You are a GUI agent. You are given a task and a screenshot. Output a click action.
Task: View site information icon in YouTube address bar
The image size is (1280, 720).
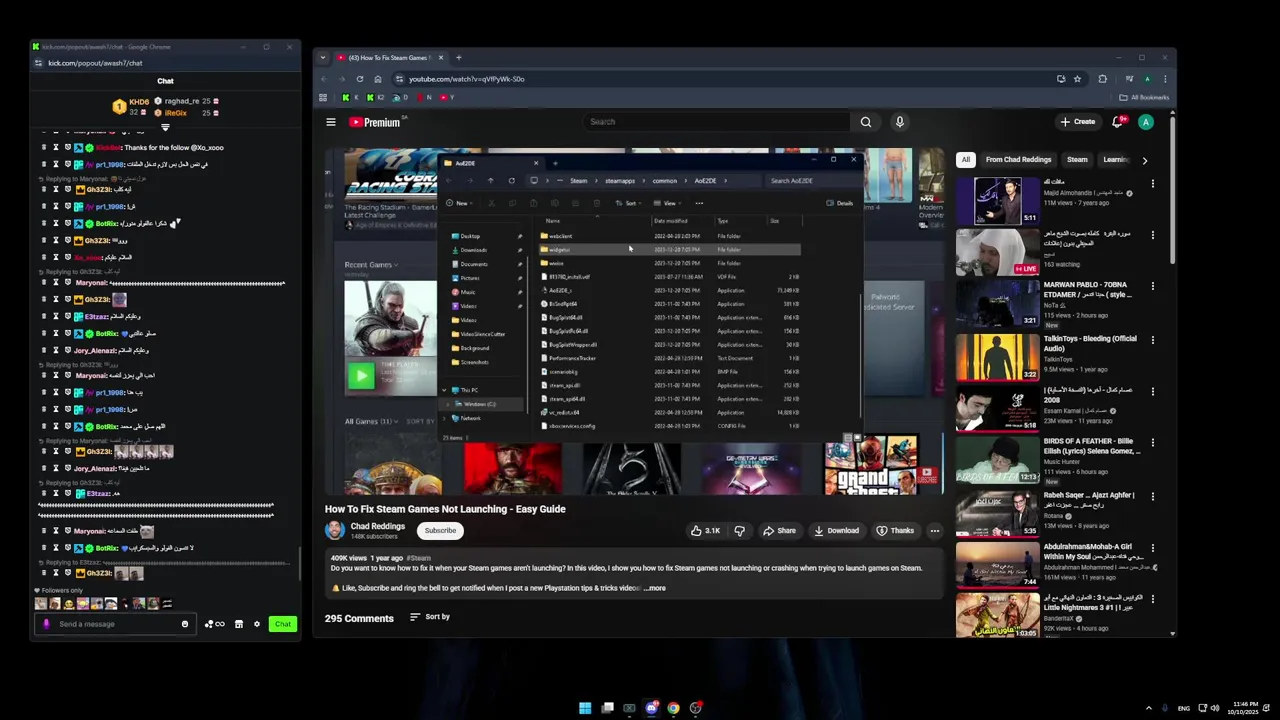coord(399,79)
